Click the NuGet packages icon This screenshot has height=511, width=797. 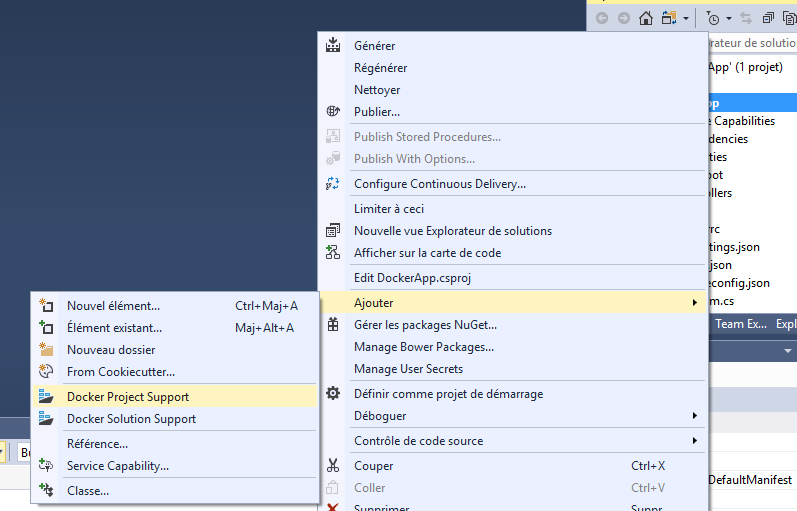pos(333,325)
